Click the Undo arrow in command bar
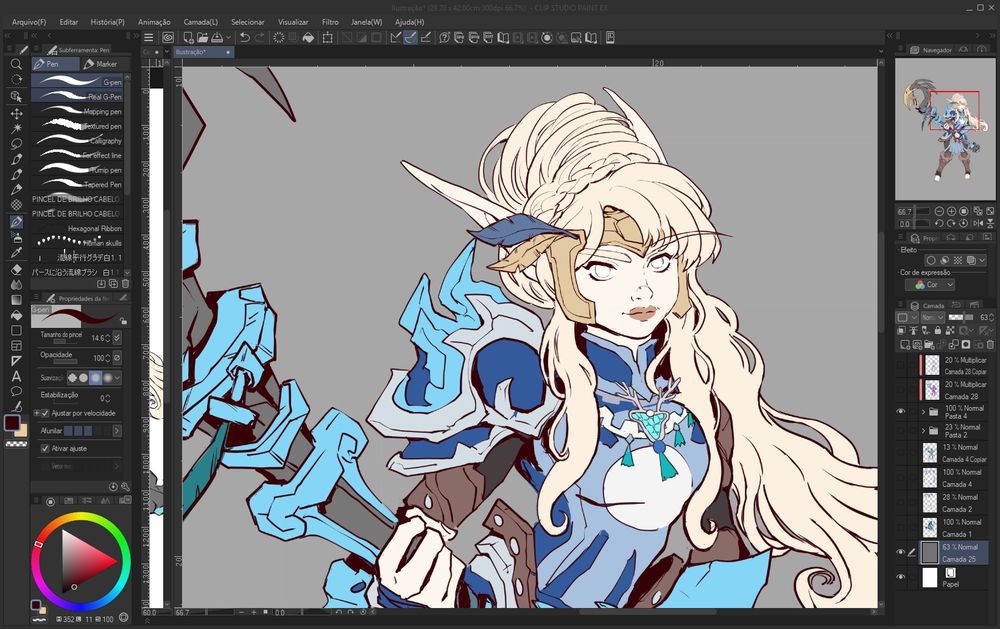1000x629 pixels. click(244, 38)
